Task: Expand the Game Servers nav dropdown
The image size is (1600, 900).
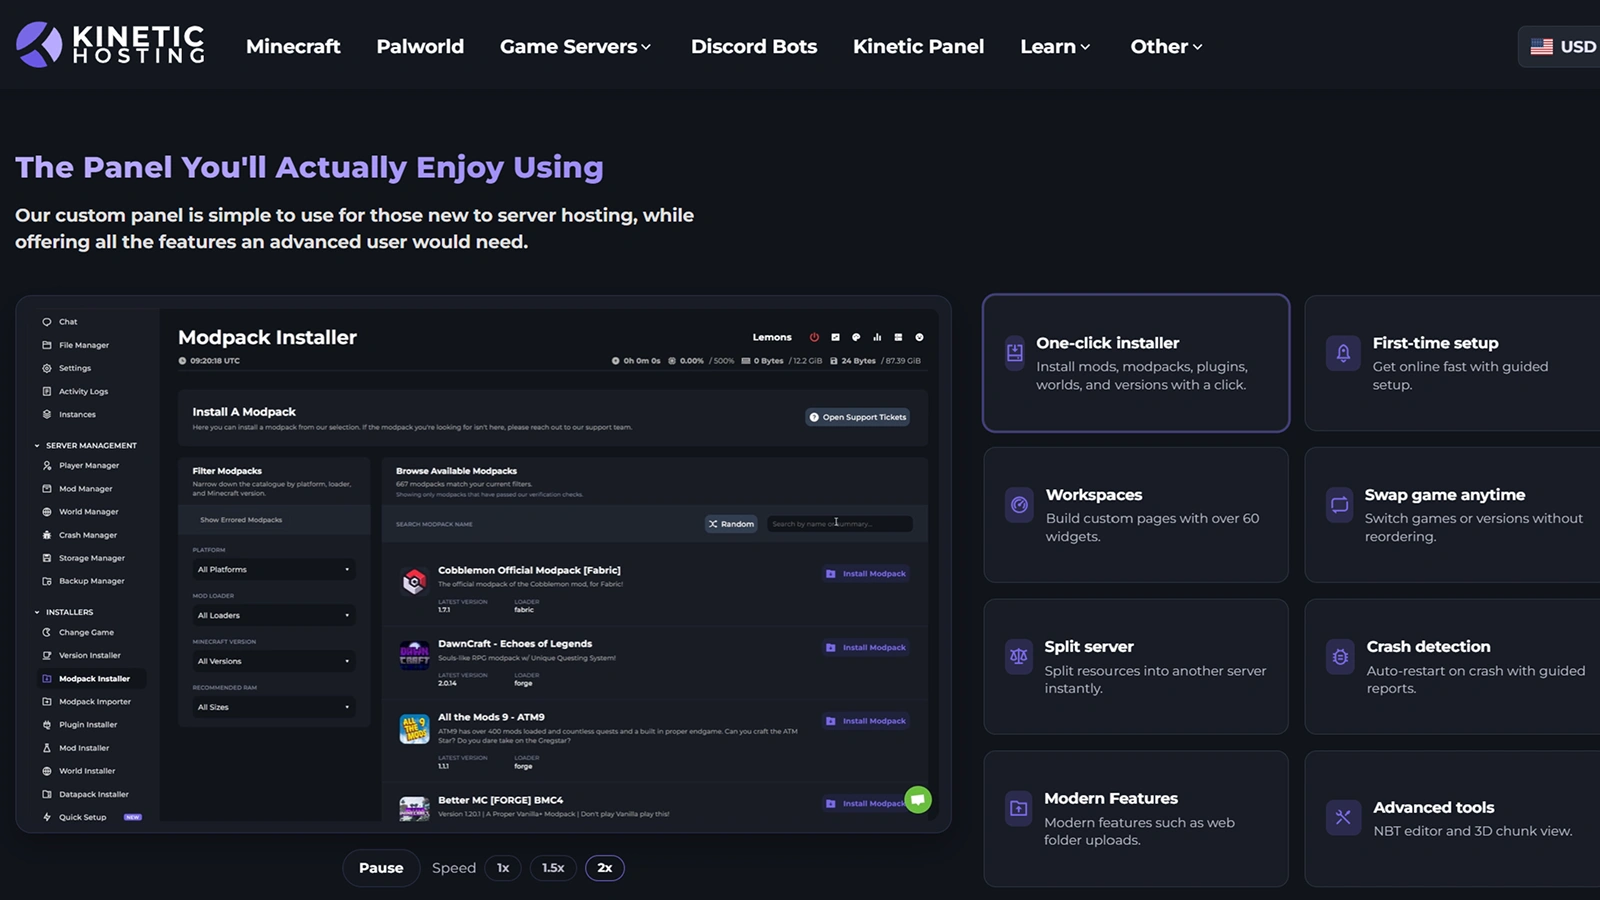Action: coord(575,46)
